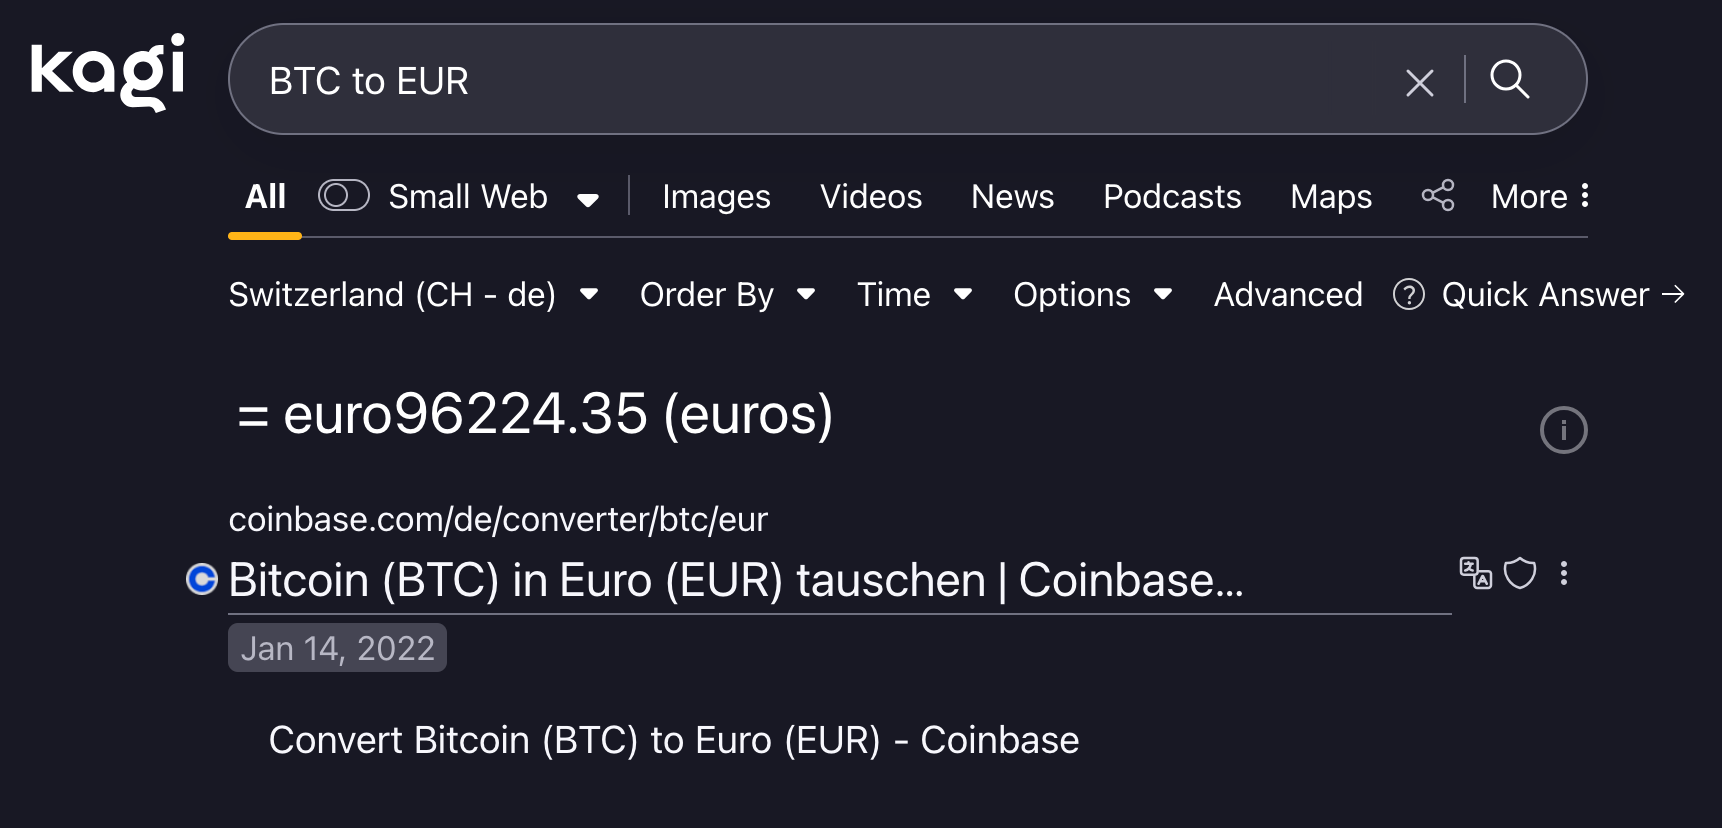
Task: Expand the Time filter dropdown
Action: (914, 295)
